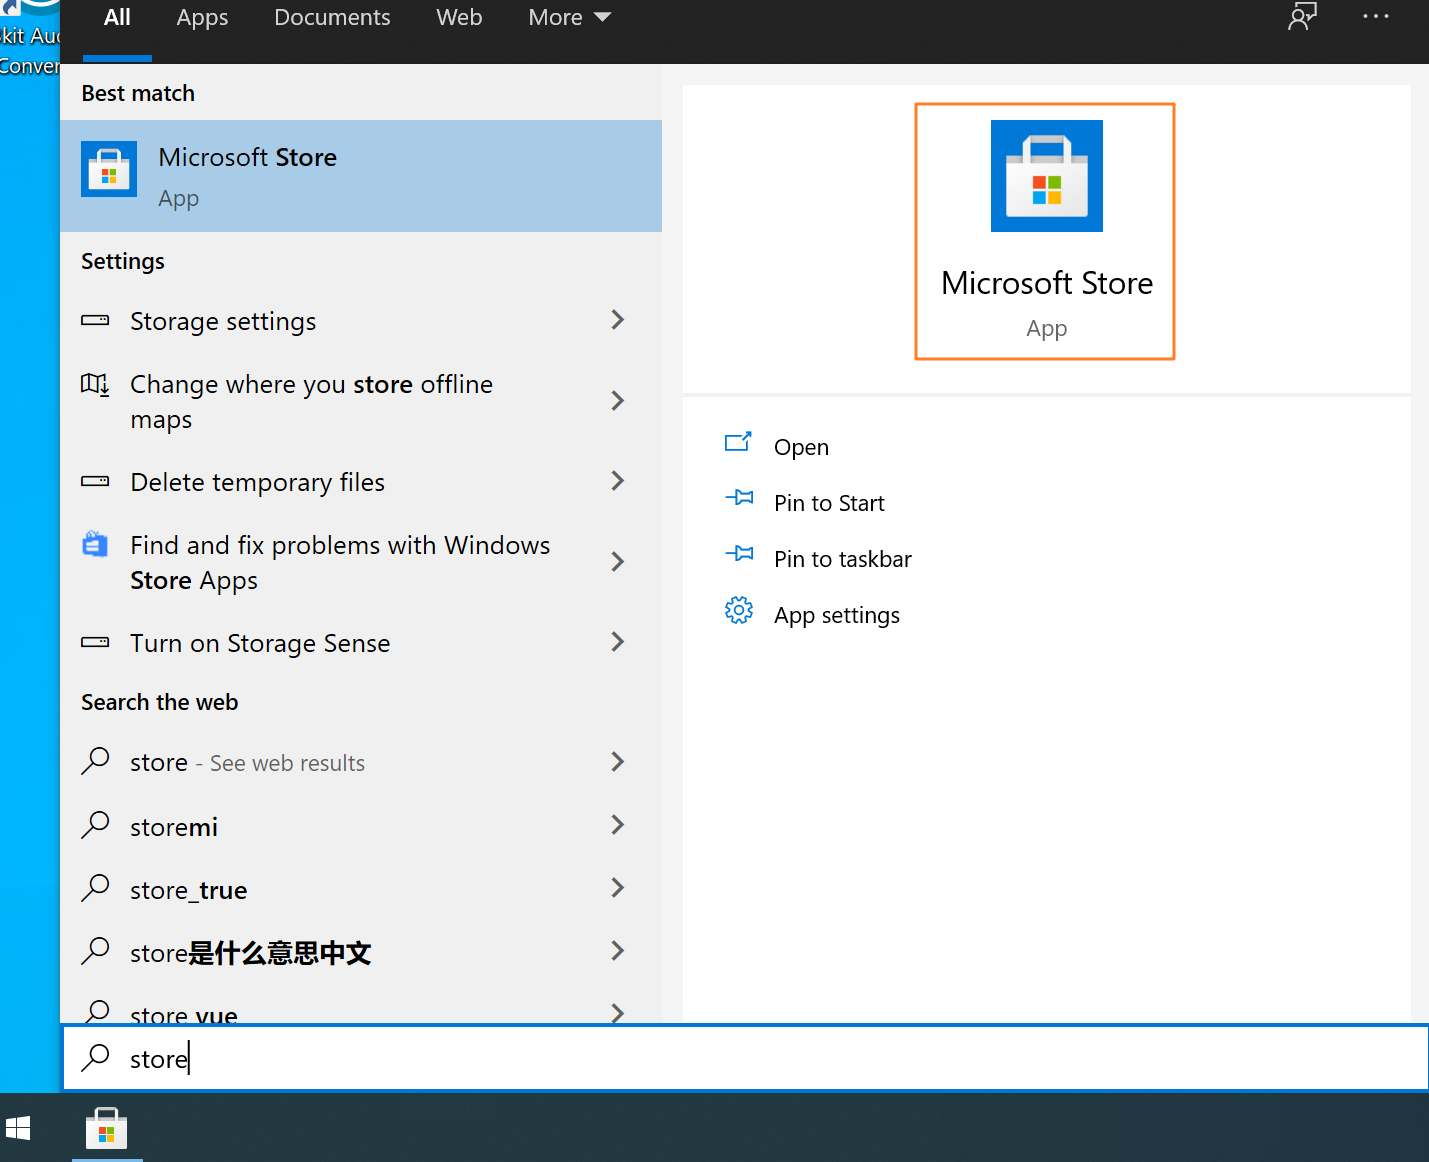Open the More filter dropdown

(x=569, y=18)
